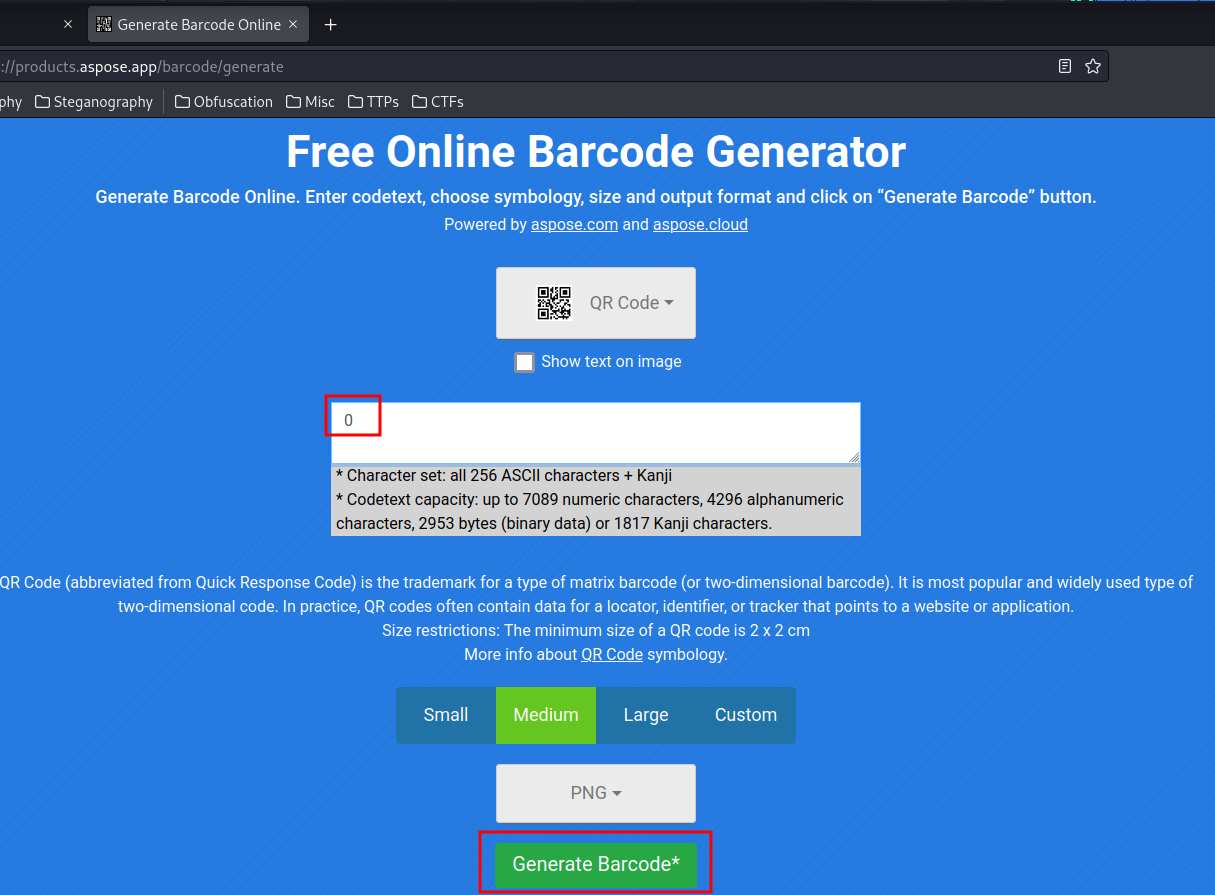Select the Large size option
The image size is (1215, 895).
click(x=646, y=715)
